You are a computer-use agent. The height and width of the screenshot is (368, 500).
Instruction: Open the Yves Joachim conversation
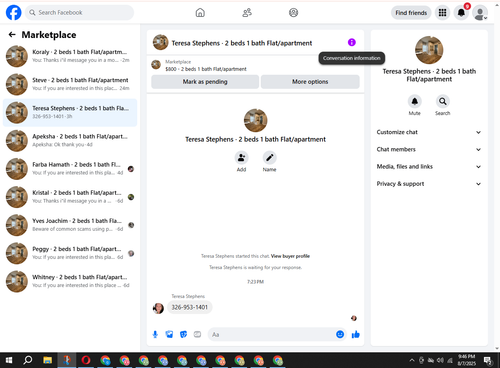tap(70, 225)
